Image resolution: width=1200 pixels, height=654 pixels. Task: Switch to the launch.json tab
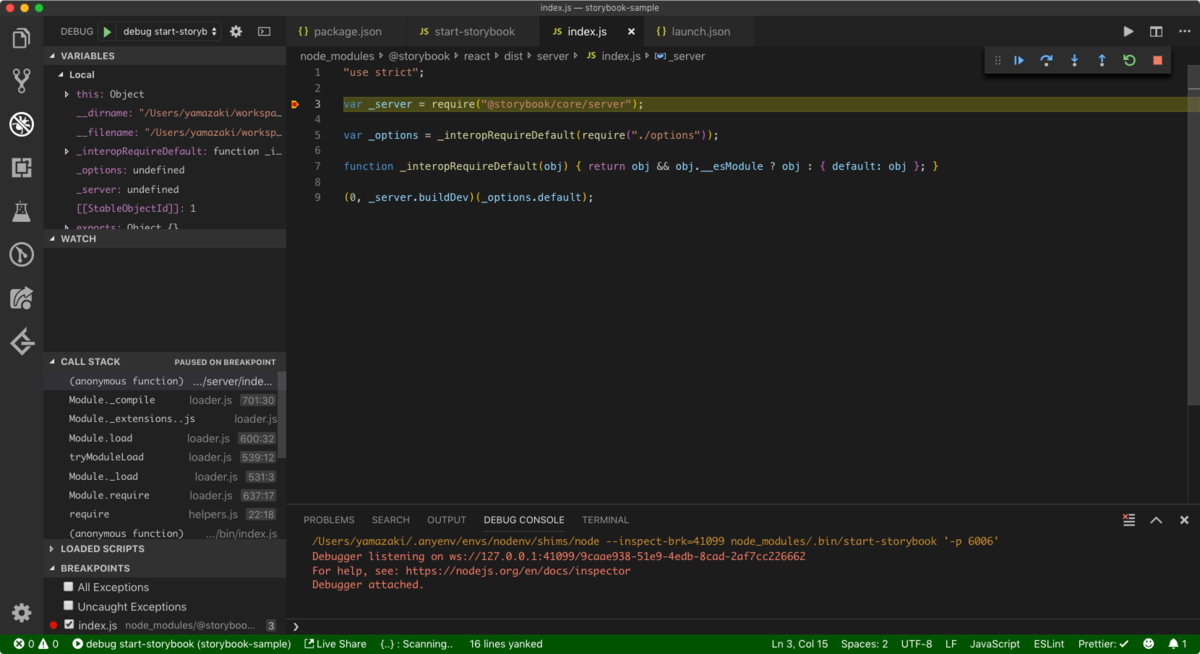click(x=697, y=32)
